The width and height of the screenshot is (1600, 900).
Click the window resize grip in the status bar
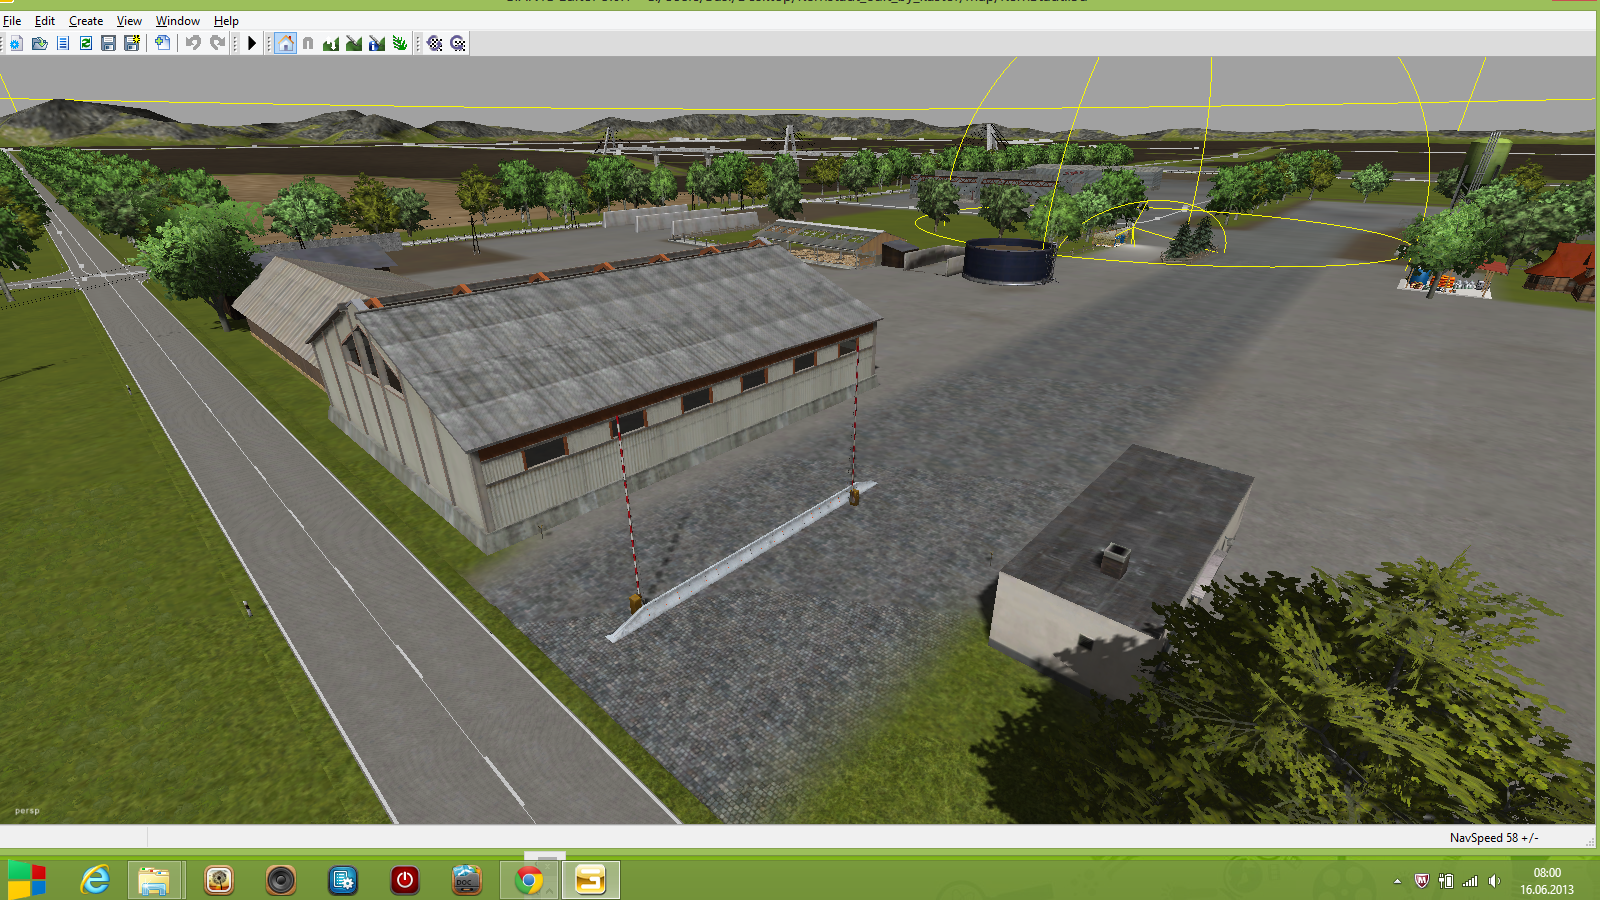[x=1589, y=842]
